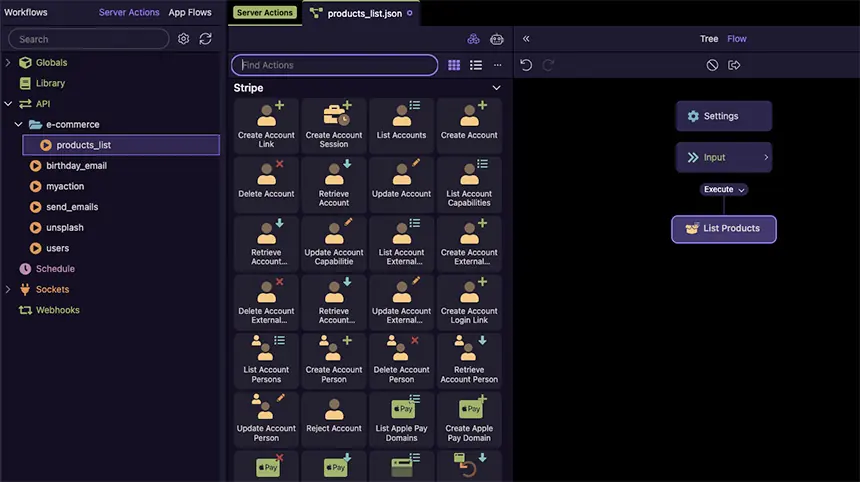
Task: Expand the Globals tree node
Action: [x=8, y=63]
